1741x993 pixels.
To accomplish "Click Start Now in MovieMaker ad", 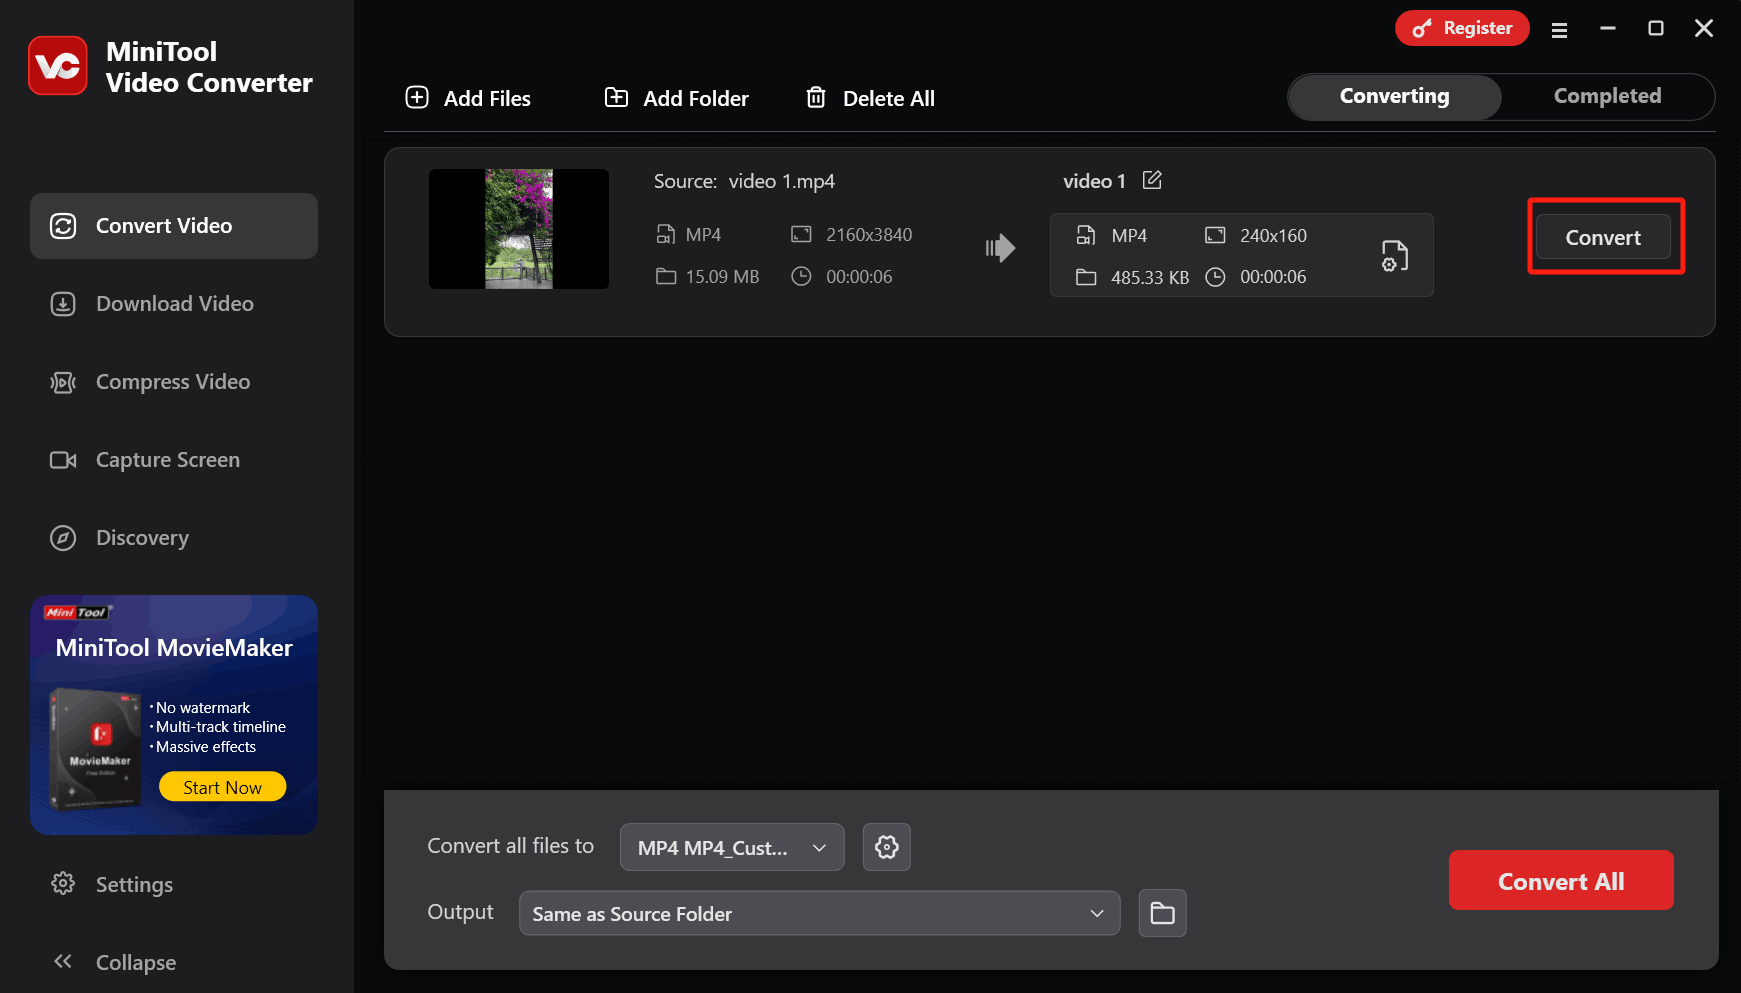I will tap(222, 787).
